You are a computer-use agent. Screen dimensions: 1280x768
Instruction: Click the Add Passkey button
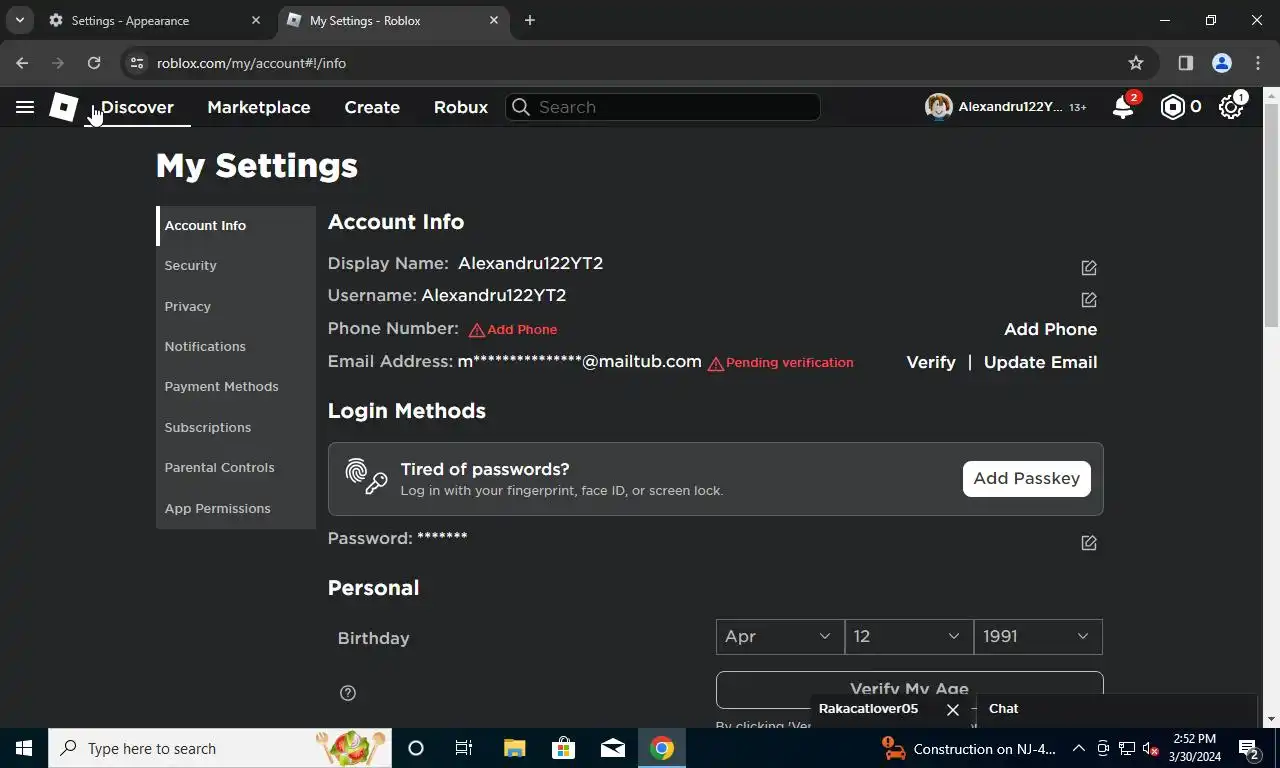(x=1027, y=479)
